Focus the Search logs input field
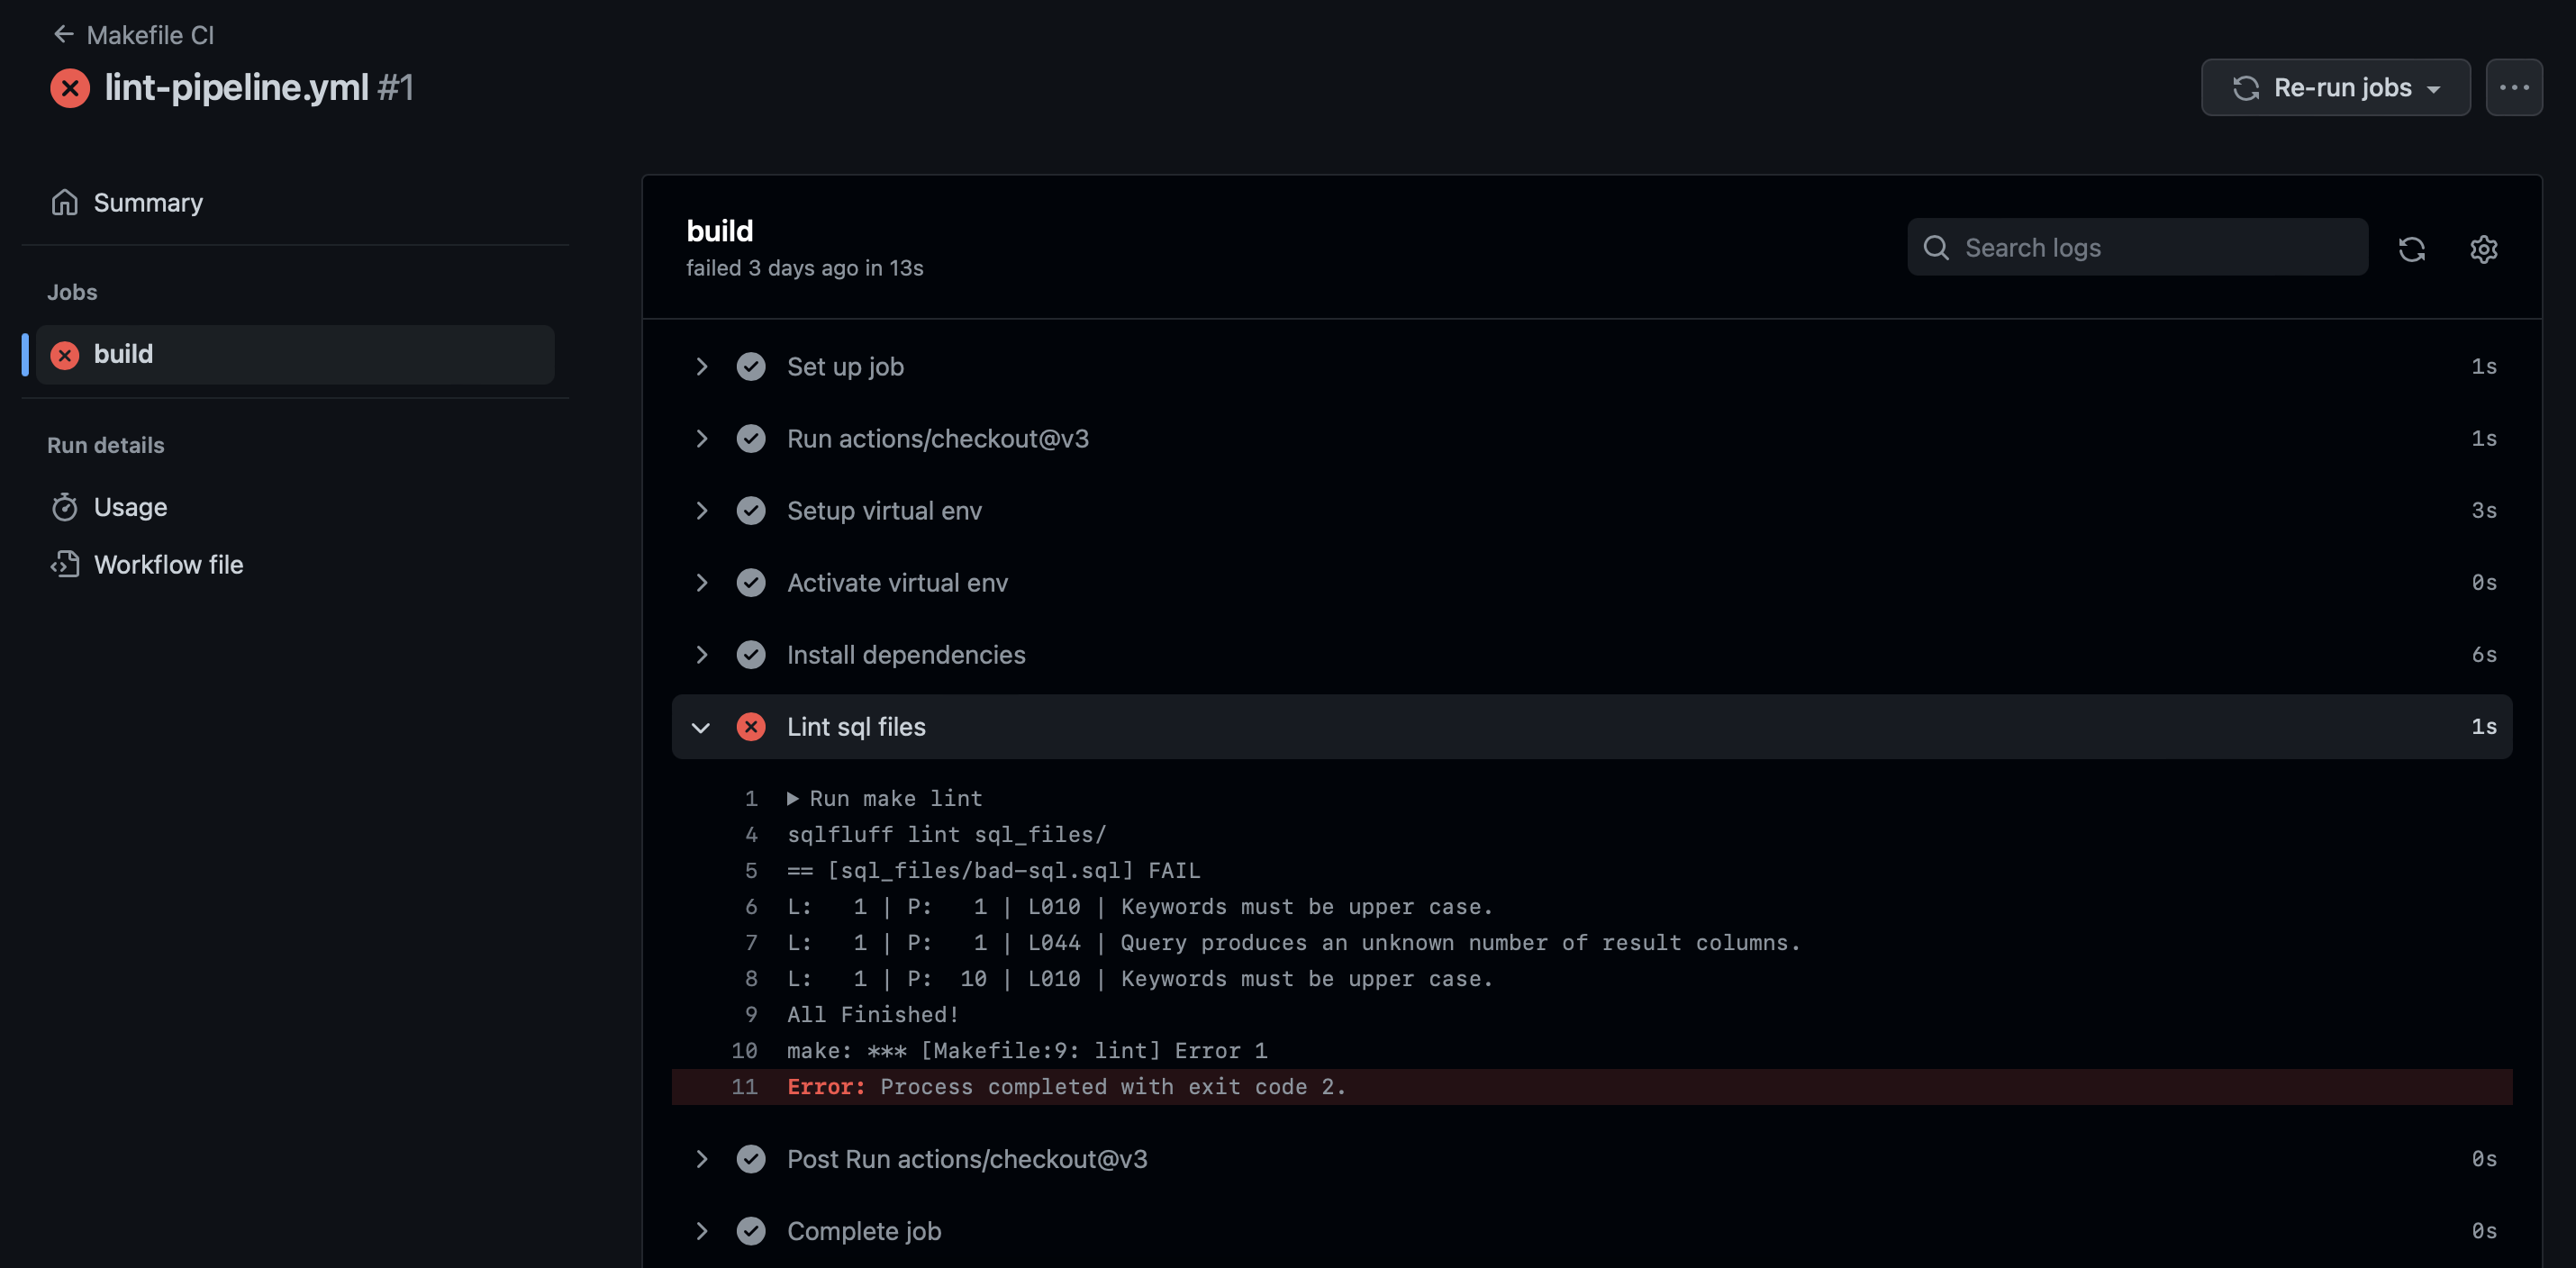 click(2137, 247)
